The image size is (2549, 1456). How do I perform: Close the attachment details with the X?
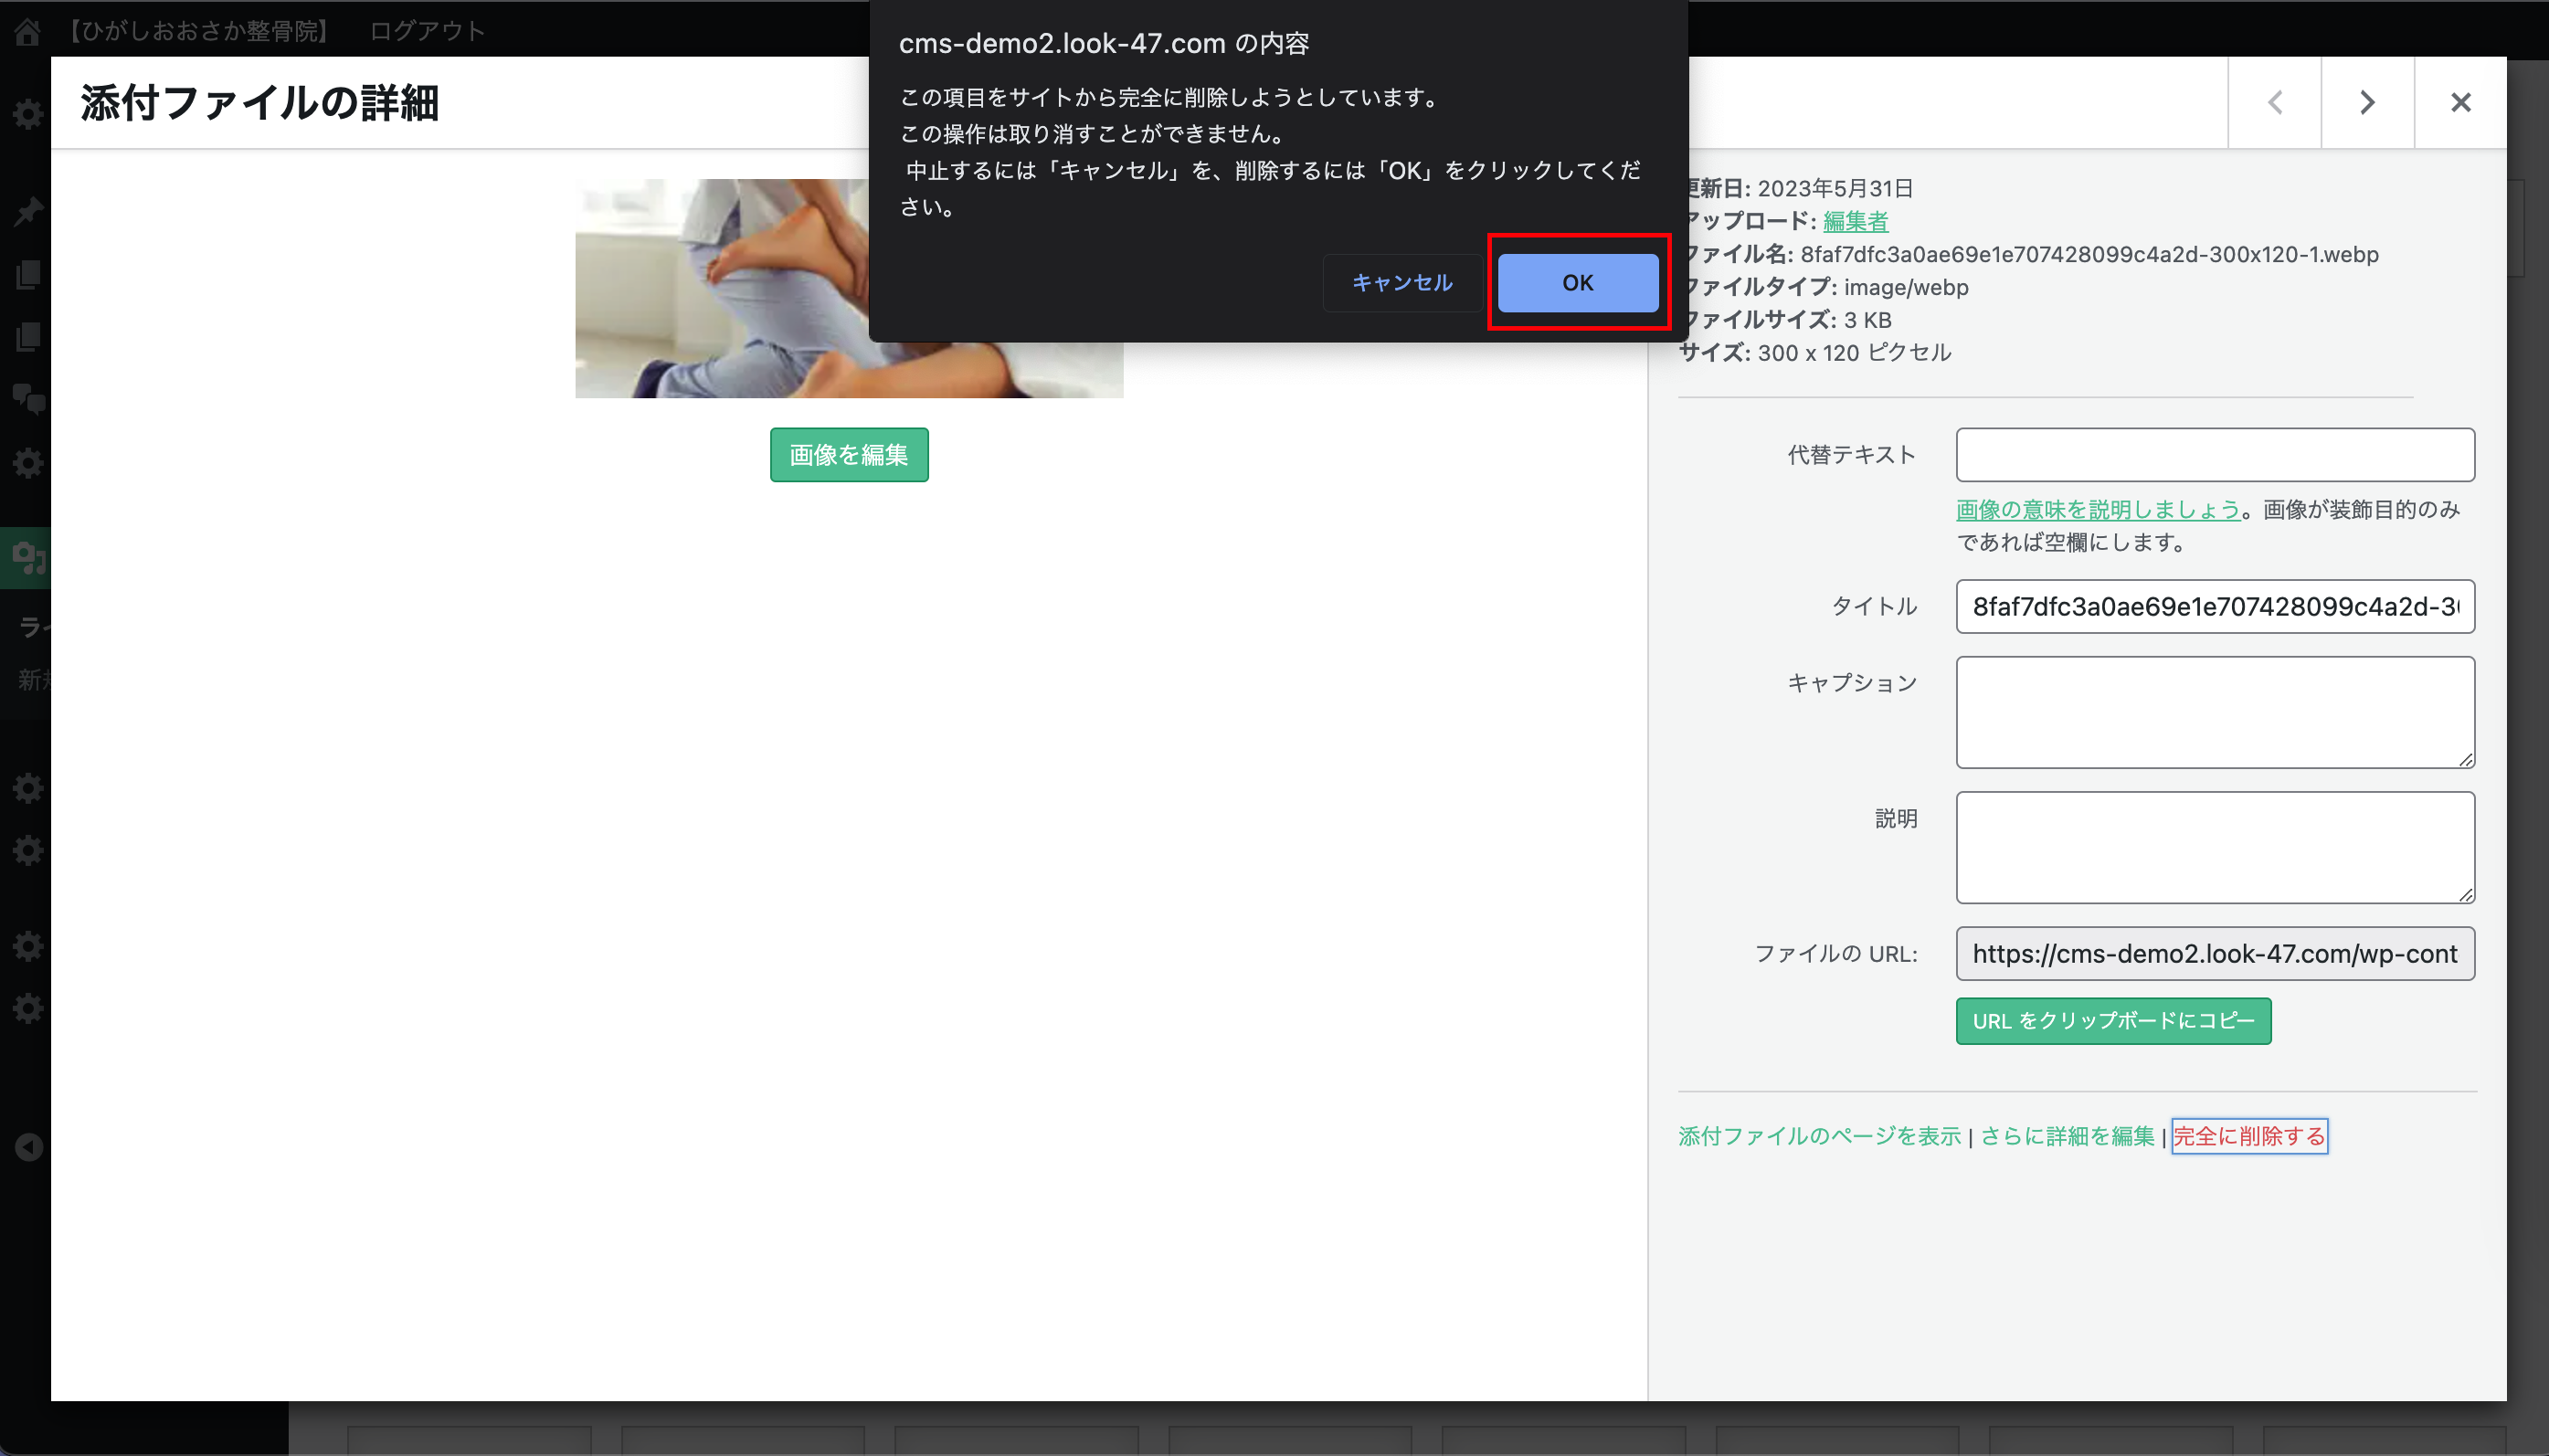(x=2460, y=102)
